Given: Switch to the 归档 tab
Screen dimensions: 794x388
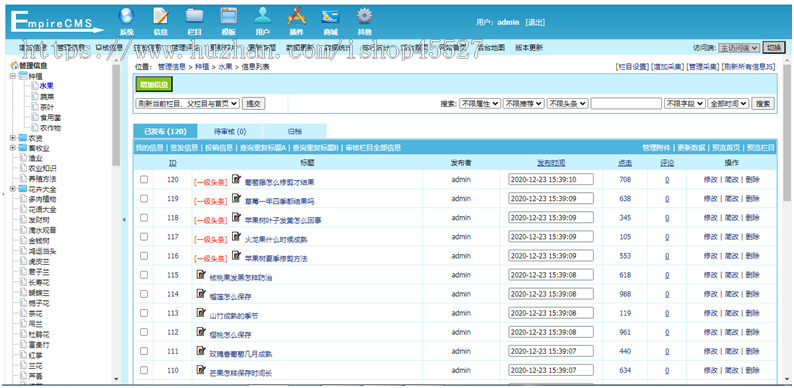Looking at the screenshot, I should pos(295,131).
